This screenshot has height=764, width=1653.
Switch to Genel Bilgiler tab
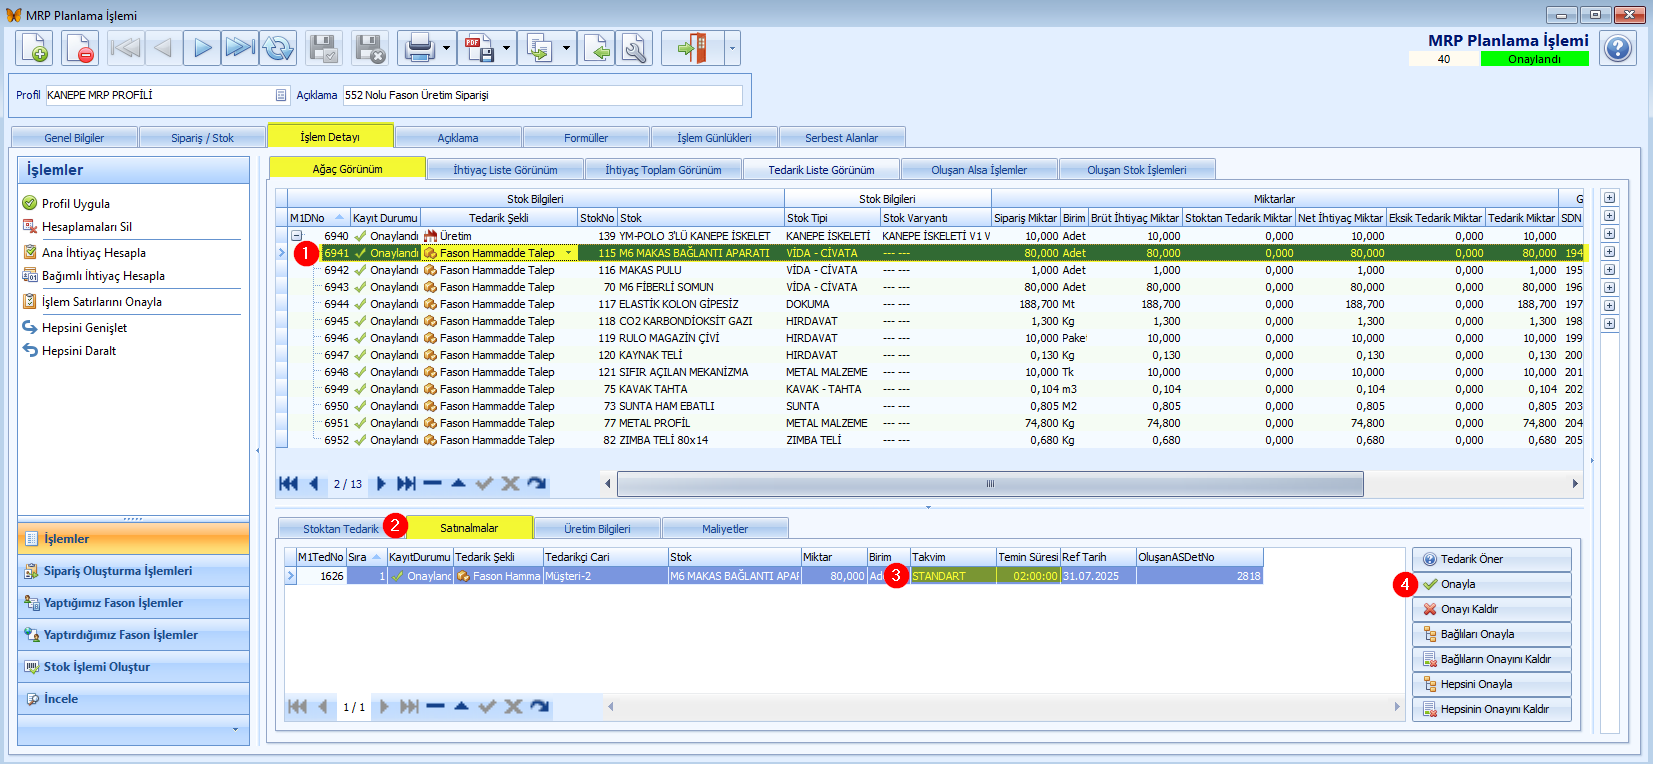(x=74, y=138)
